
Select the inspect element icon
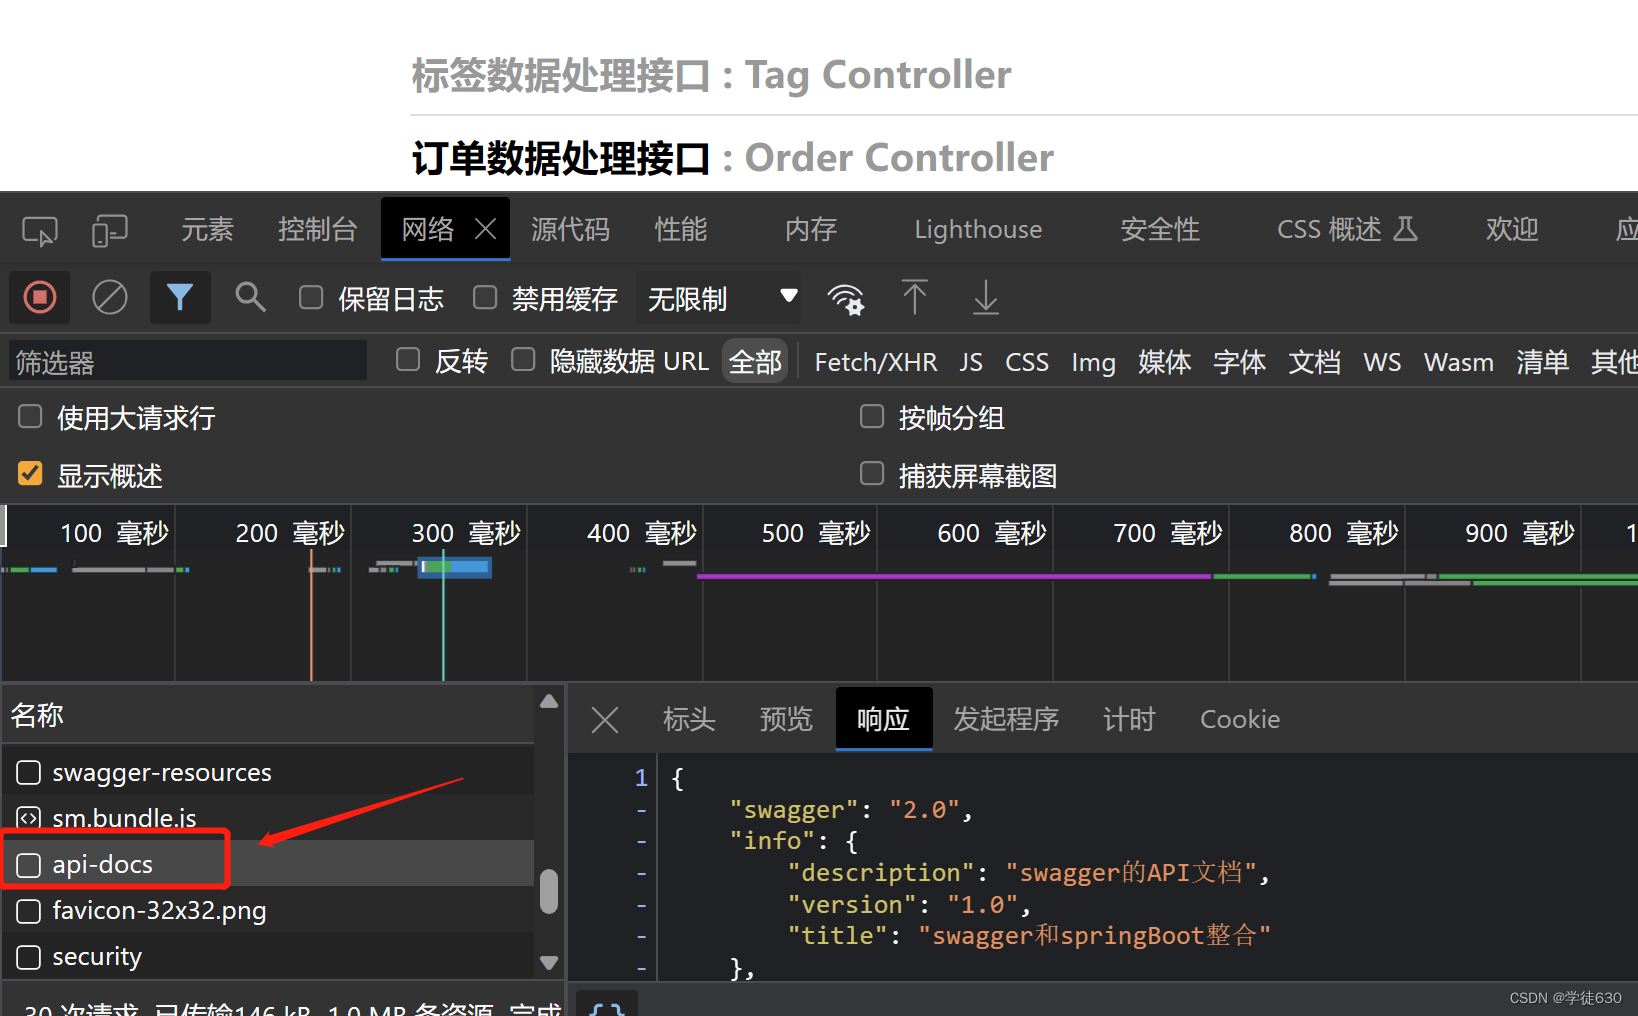[x=39, y=229]
